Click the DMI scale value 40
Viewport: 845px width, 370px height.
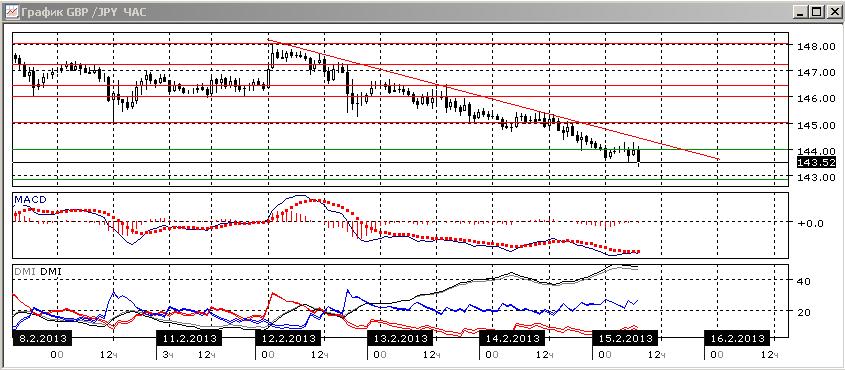(805, 281)
